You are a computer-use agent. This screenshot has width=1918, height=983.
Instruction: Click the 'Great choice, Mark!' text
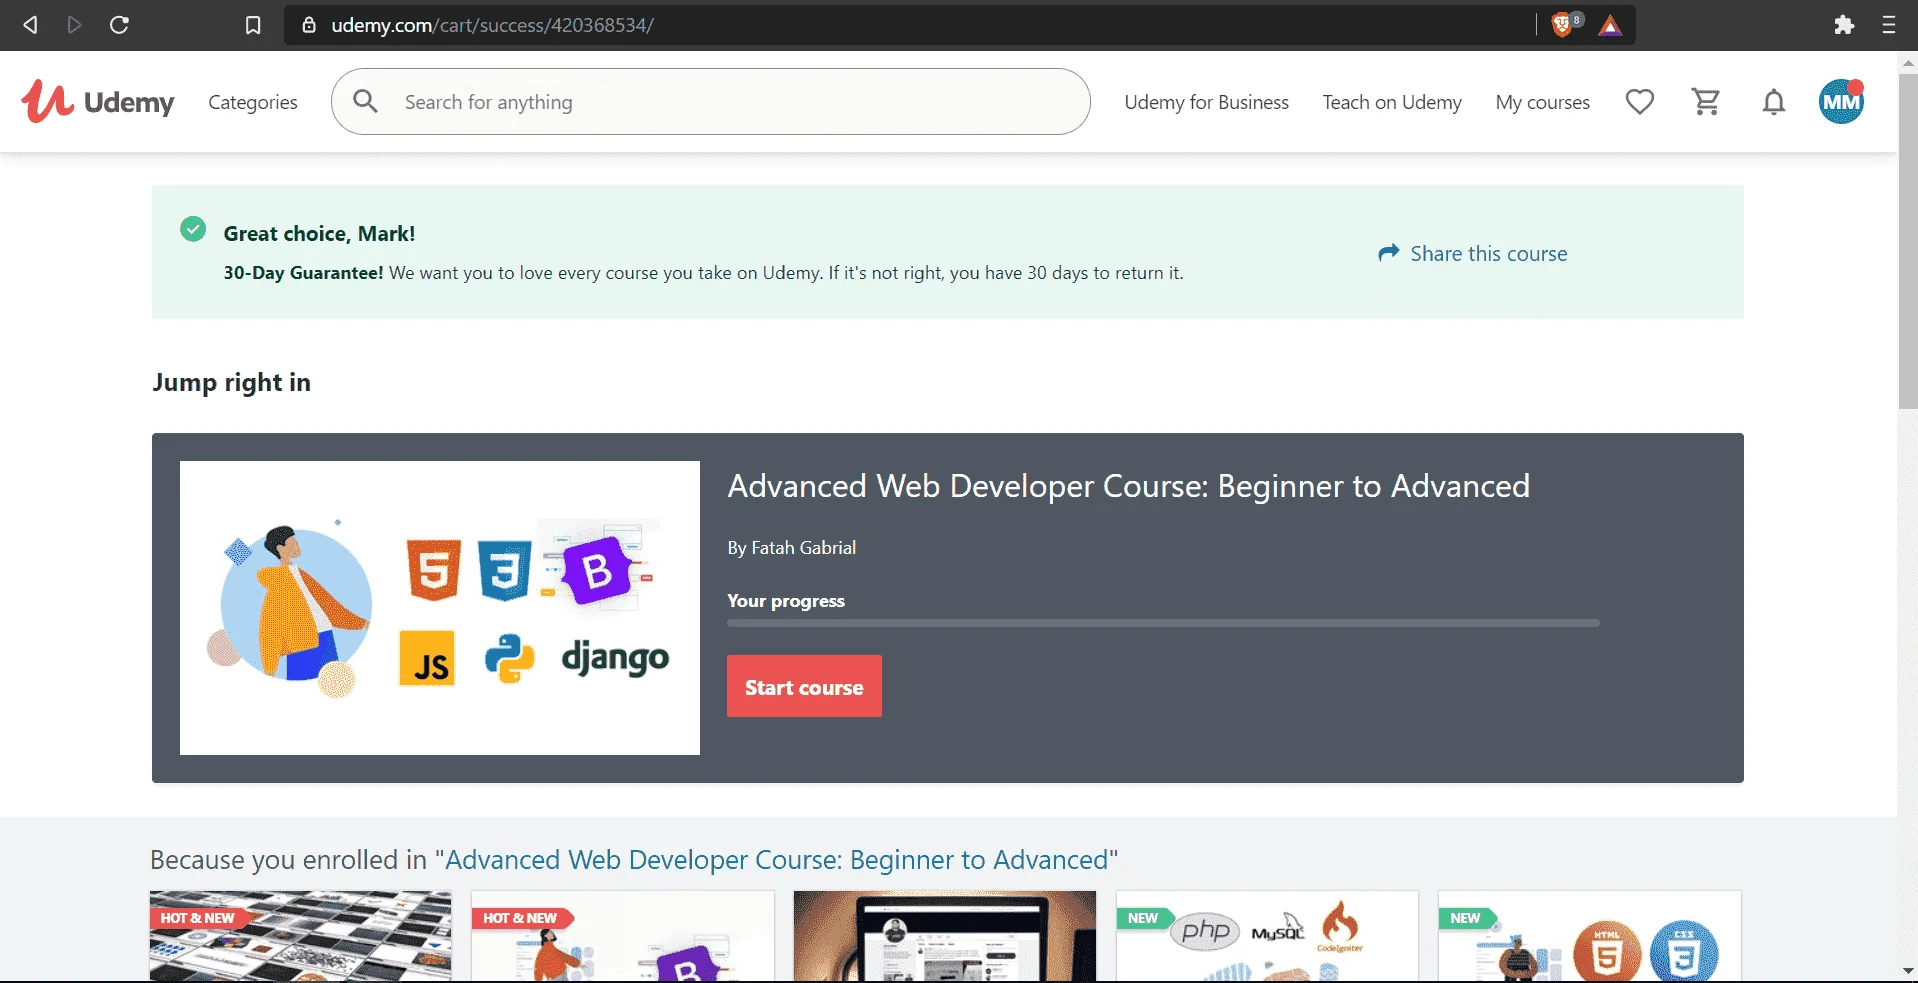319,234
